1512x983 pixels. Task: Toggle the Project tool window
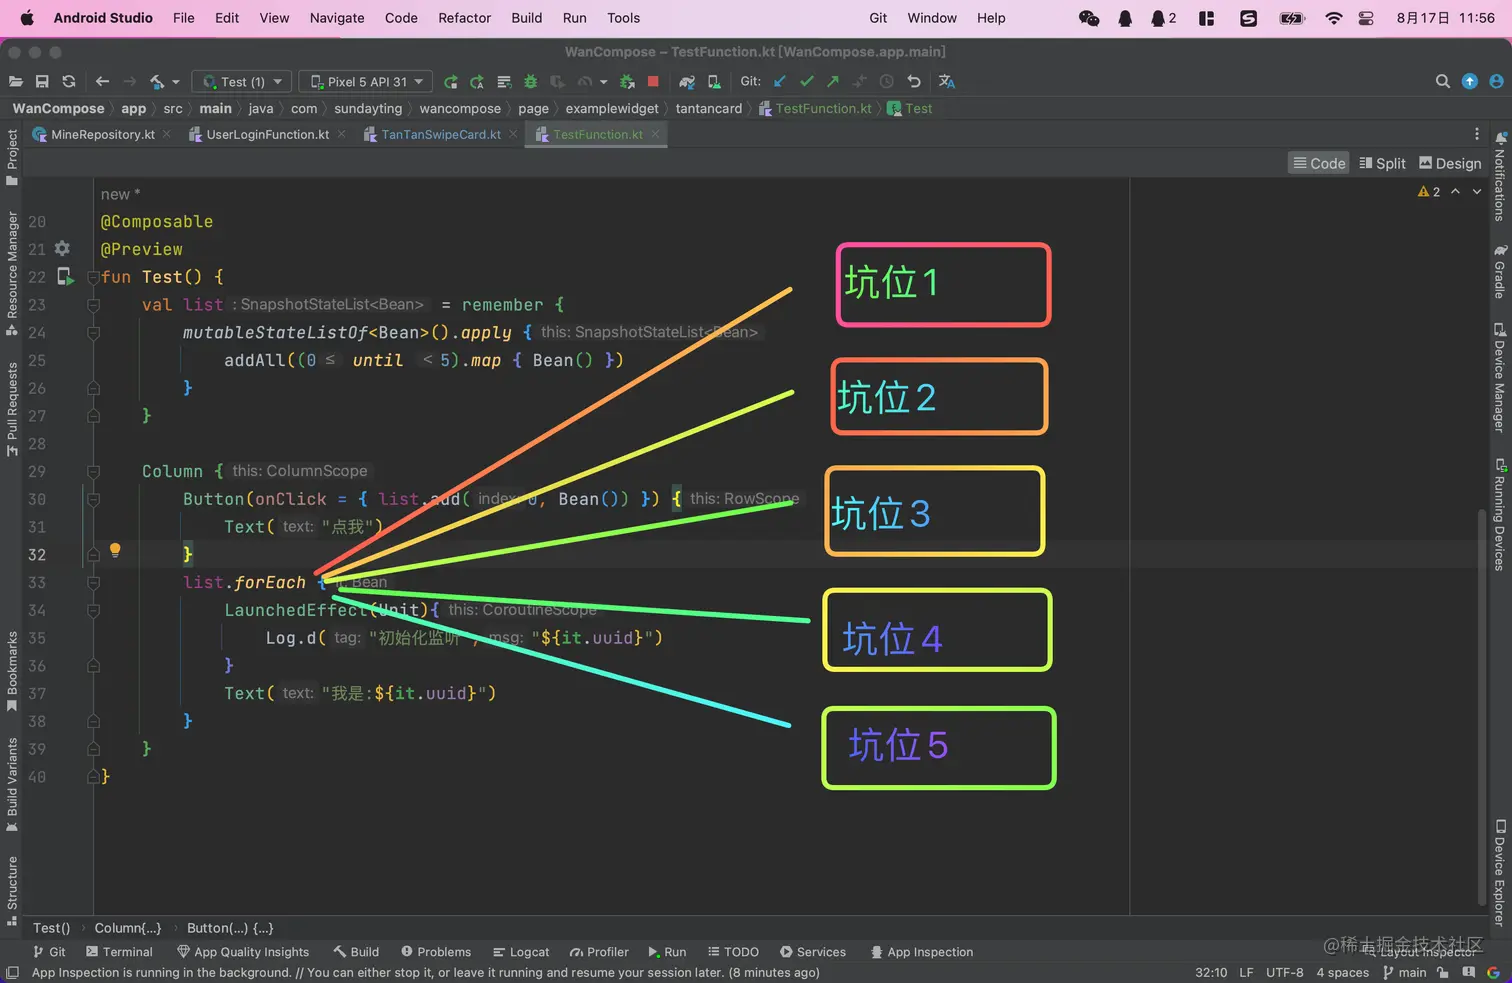12,157
